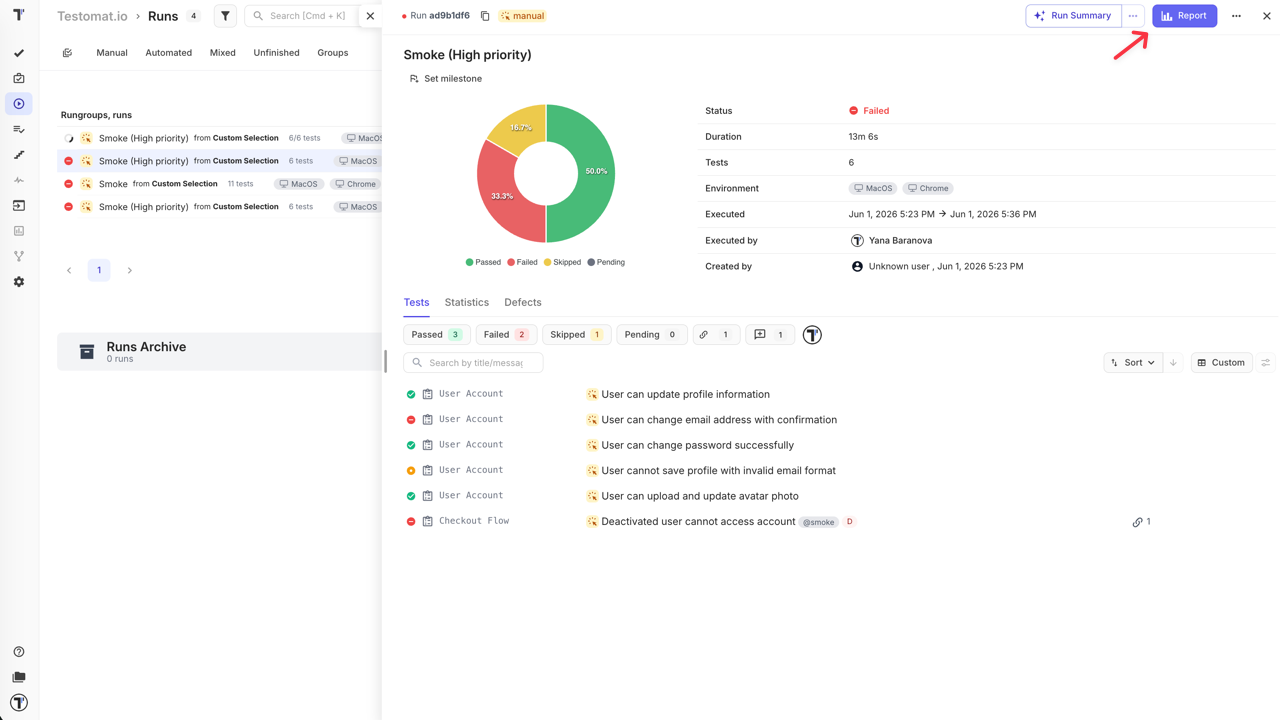Toggle Skipped series in the chart legend
This screenshot has width=1280, height=720.
(562, 262)
